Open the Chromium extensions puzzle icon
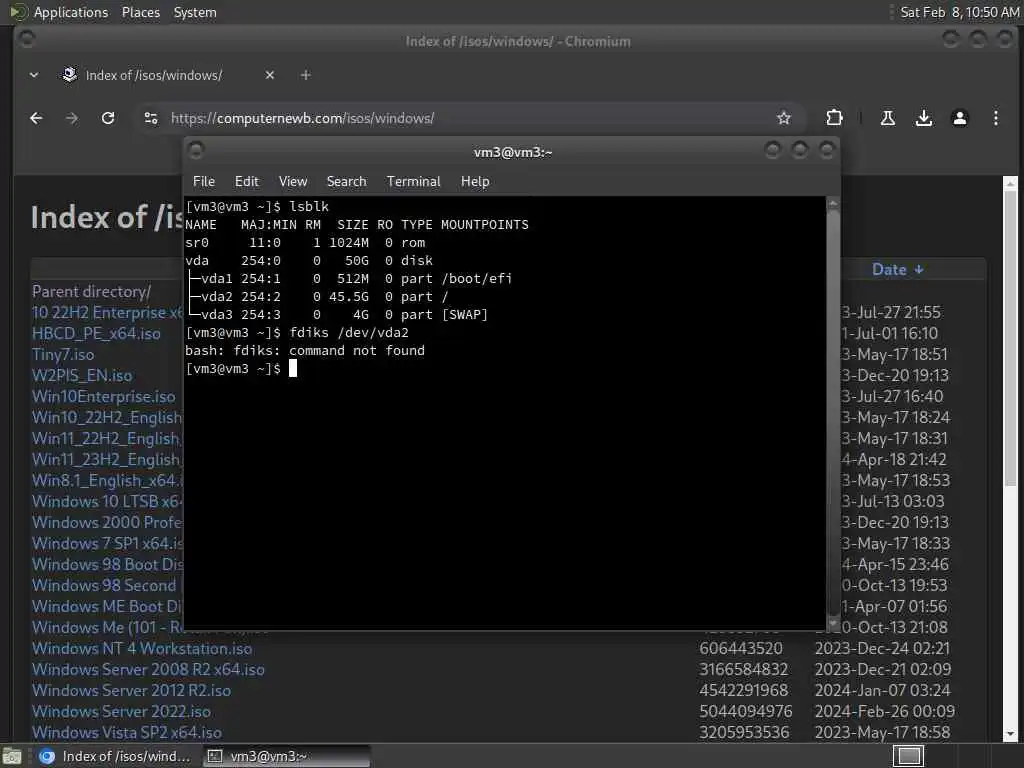 click(834, 118)
